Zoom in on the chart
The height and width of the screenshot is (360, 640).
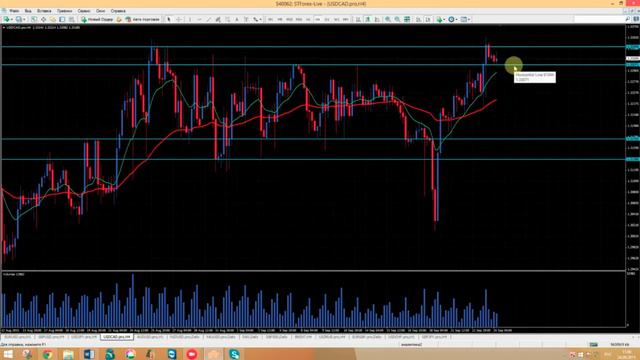[388, 19]
